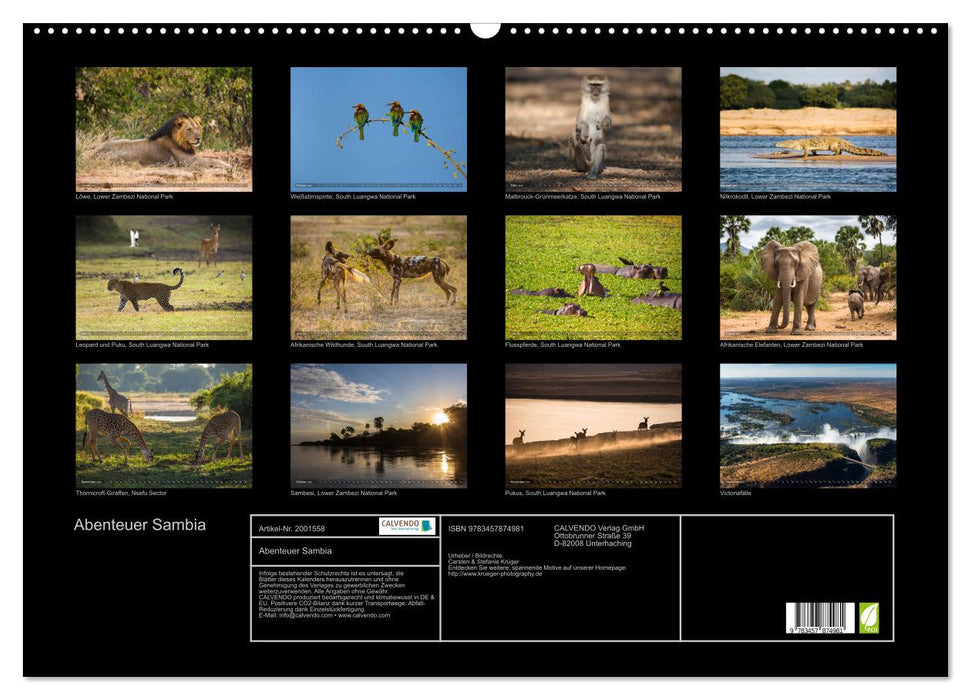971x700 pixels.
Task: Select the Abenteuer Sambia title
Action: pos(142,523)
